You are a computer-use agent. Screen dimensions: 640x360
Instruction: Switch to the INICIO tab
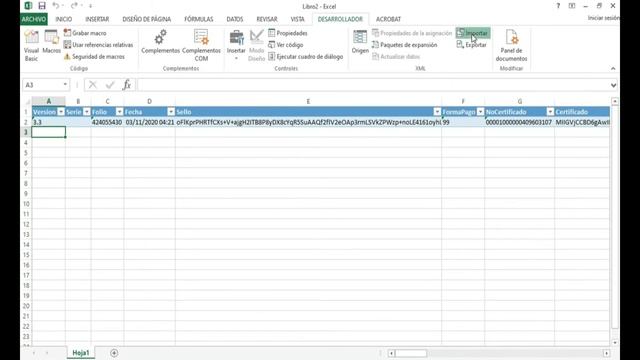pyautogui.click(x=64, y=19)
